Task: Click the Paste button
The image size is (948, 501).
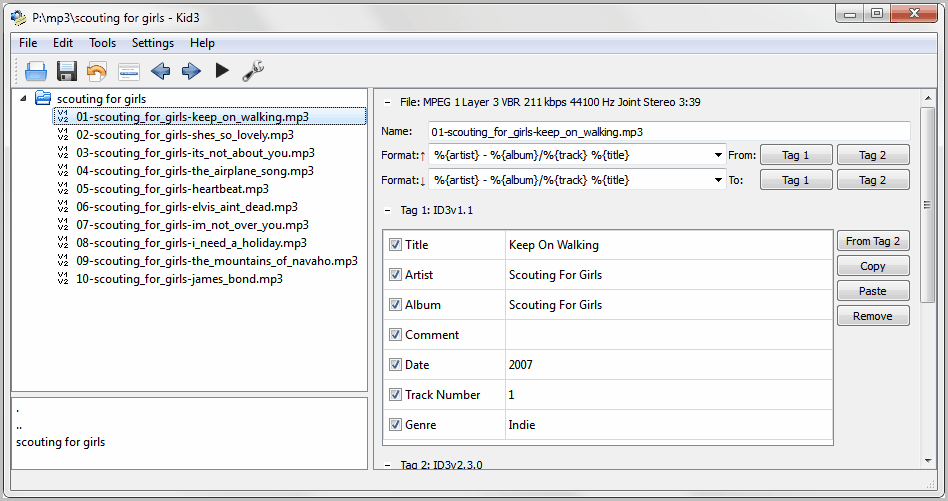Action: [873, 291]
